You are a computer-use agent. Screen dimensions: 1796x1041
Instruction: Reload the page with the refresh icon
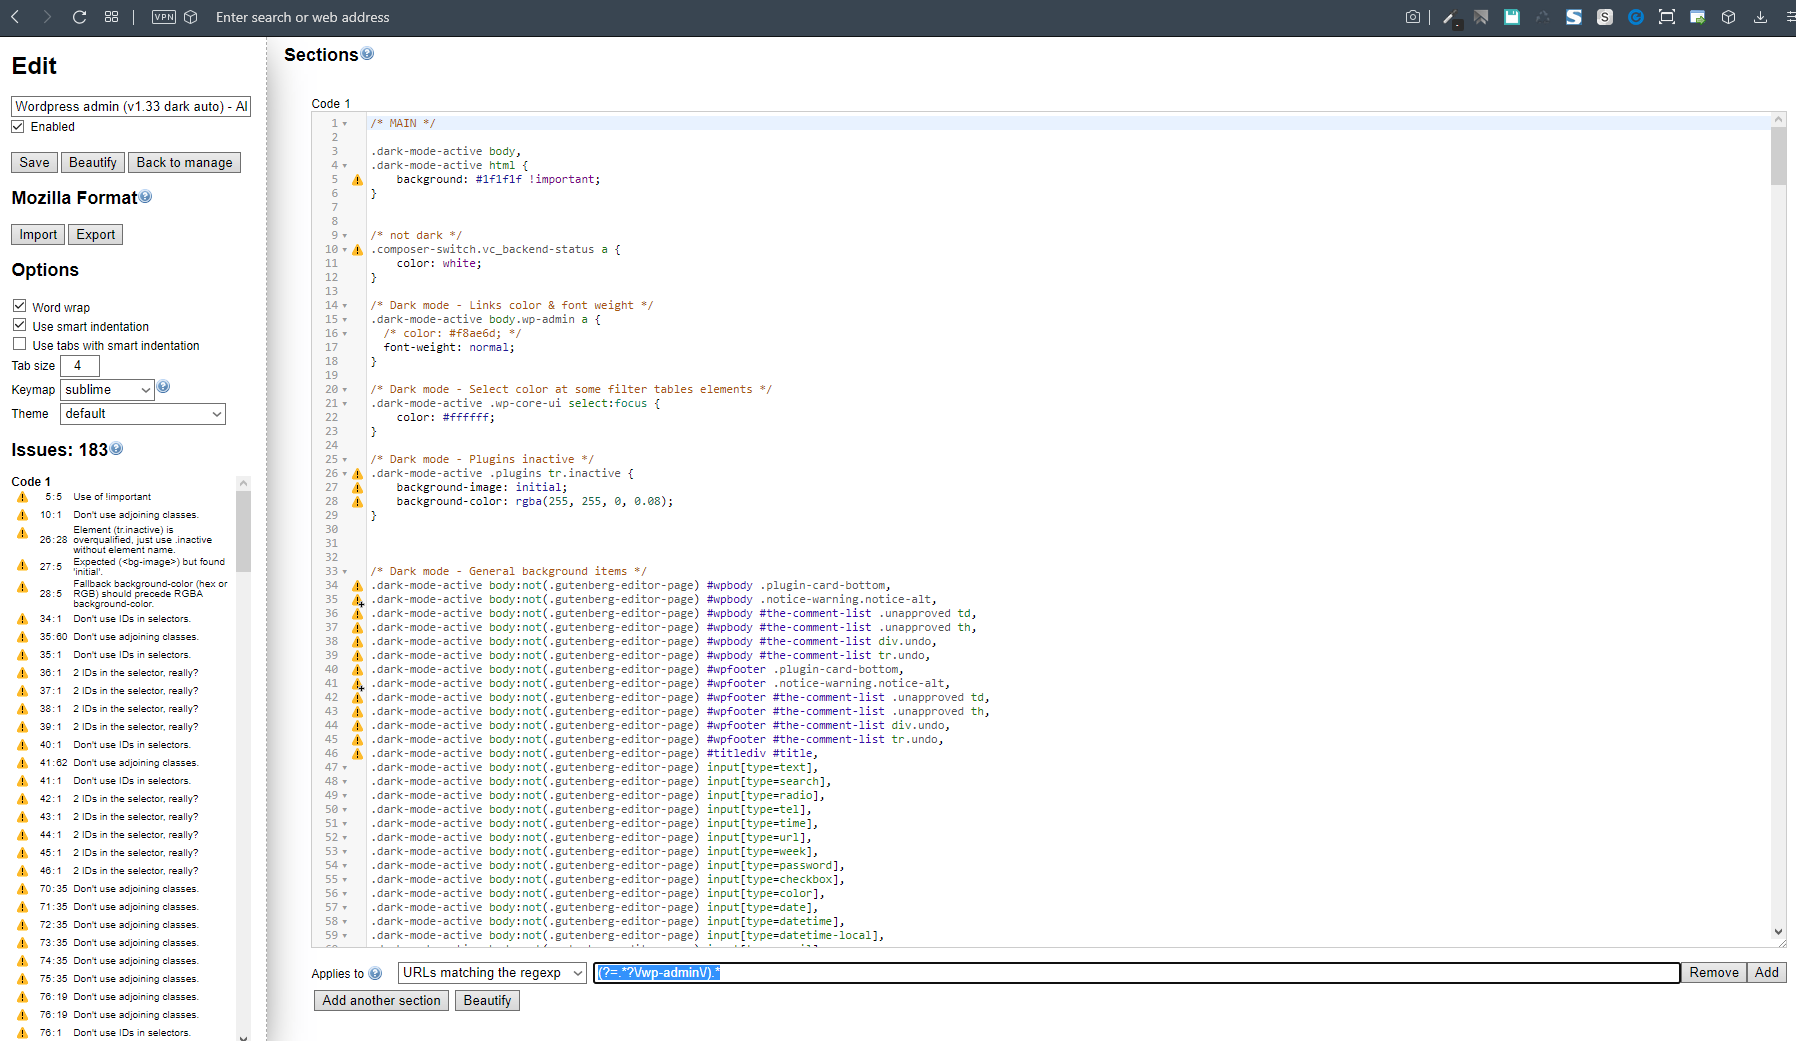[x=80, y=17]
